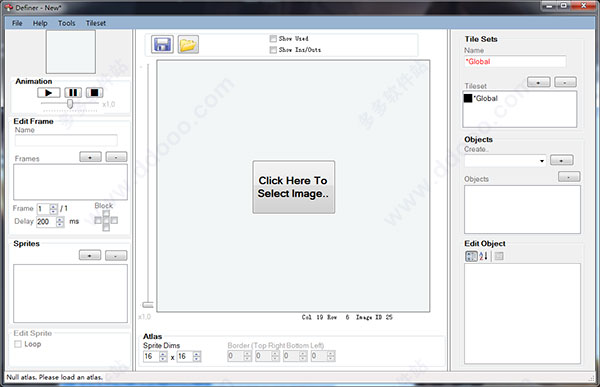Click the Sprite Dims height stepper

click(196, 356)
